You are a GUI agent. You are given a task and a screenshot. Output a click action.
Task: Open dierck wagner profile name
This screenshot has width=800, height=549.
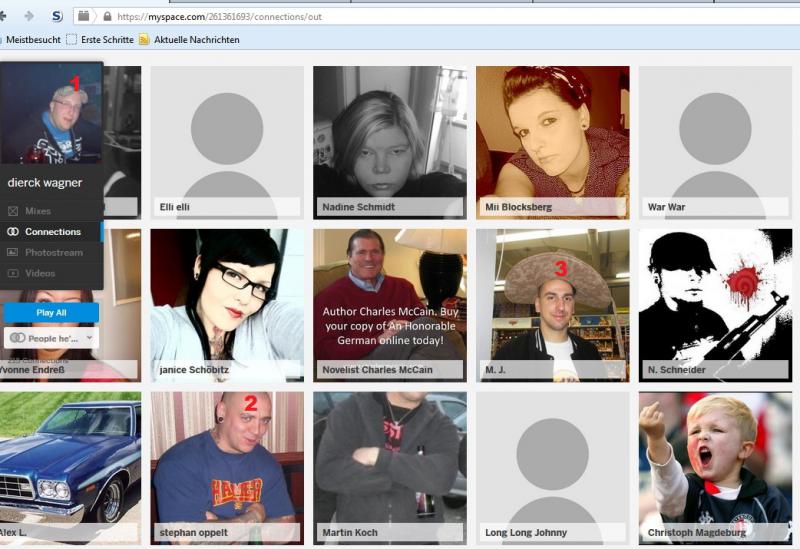(x=45, y=183)
